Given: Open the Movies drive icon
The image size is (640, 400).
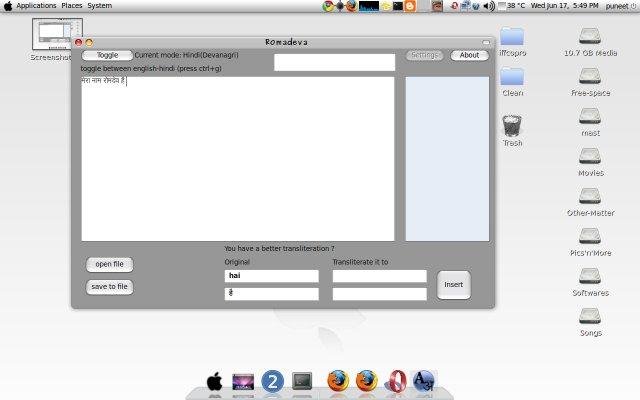Looking at the screenshot, I should tap(590, 161).
